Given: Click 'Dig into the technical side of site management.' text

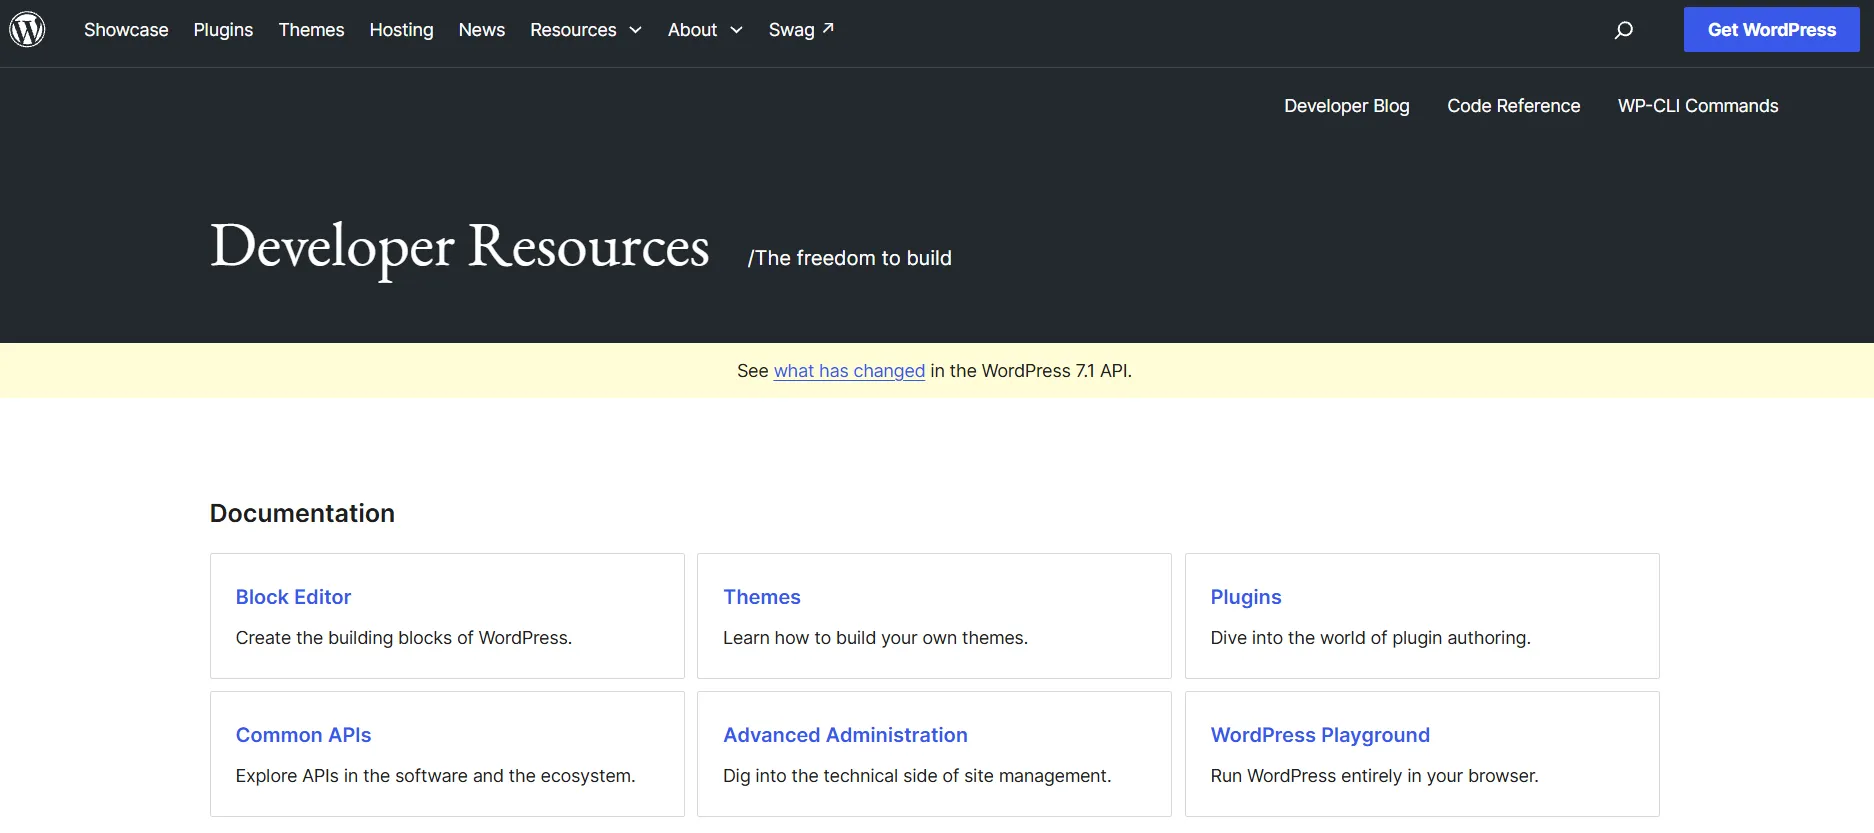Looking at the screenshot, I should [x=917, y=776].
